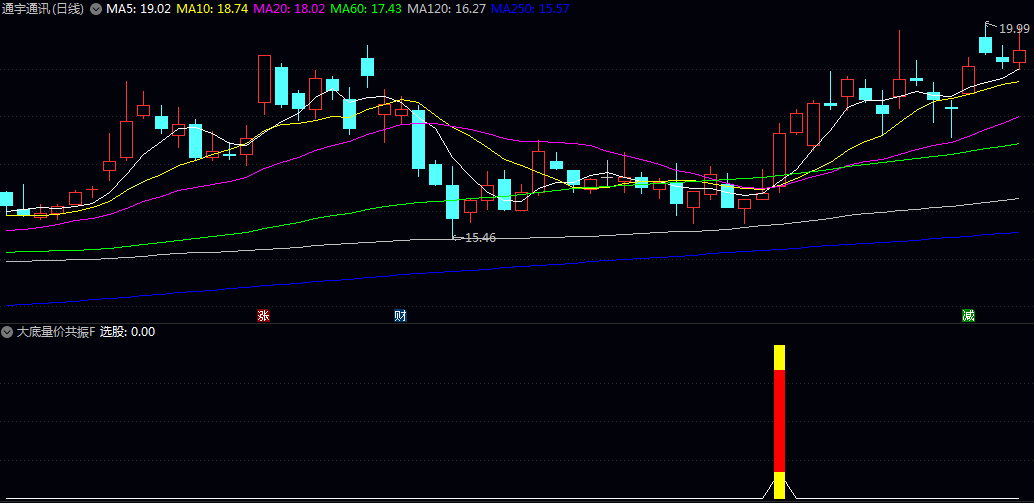Click the MA5: 19.02 label

pyautogui.click(x=138, y=9)
